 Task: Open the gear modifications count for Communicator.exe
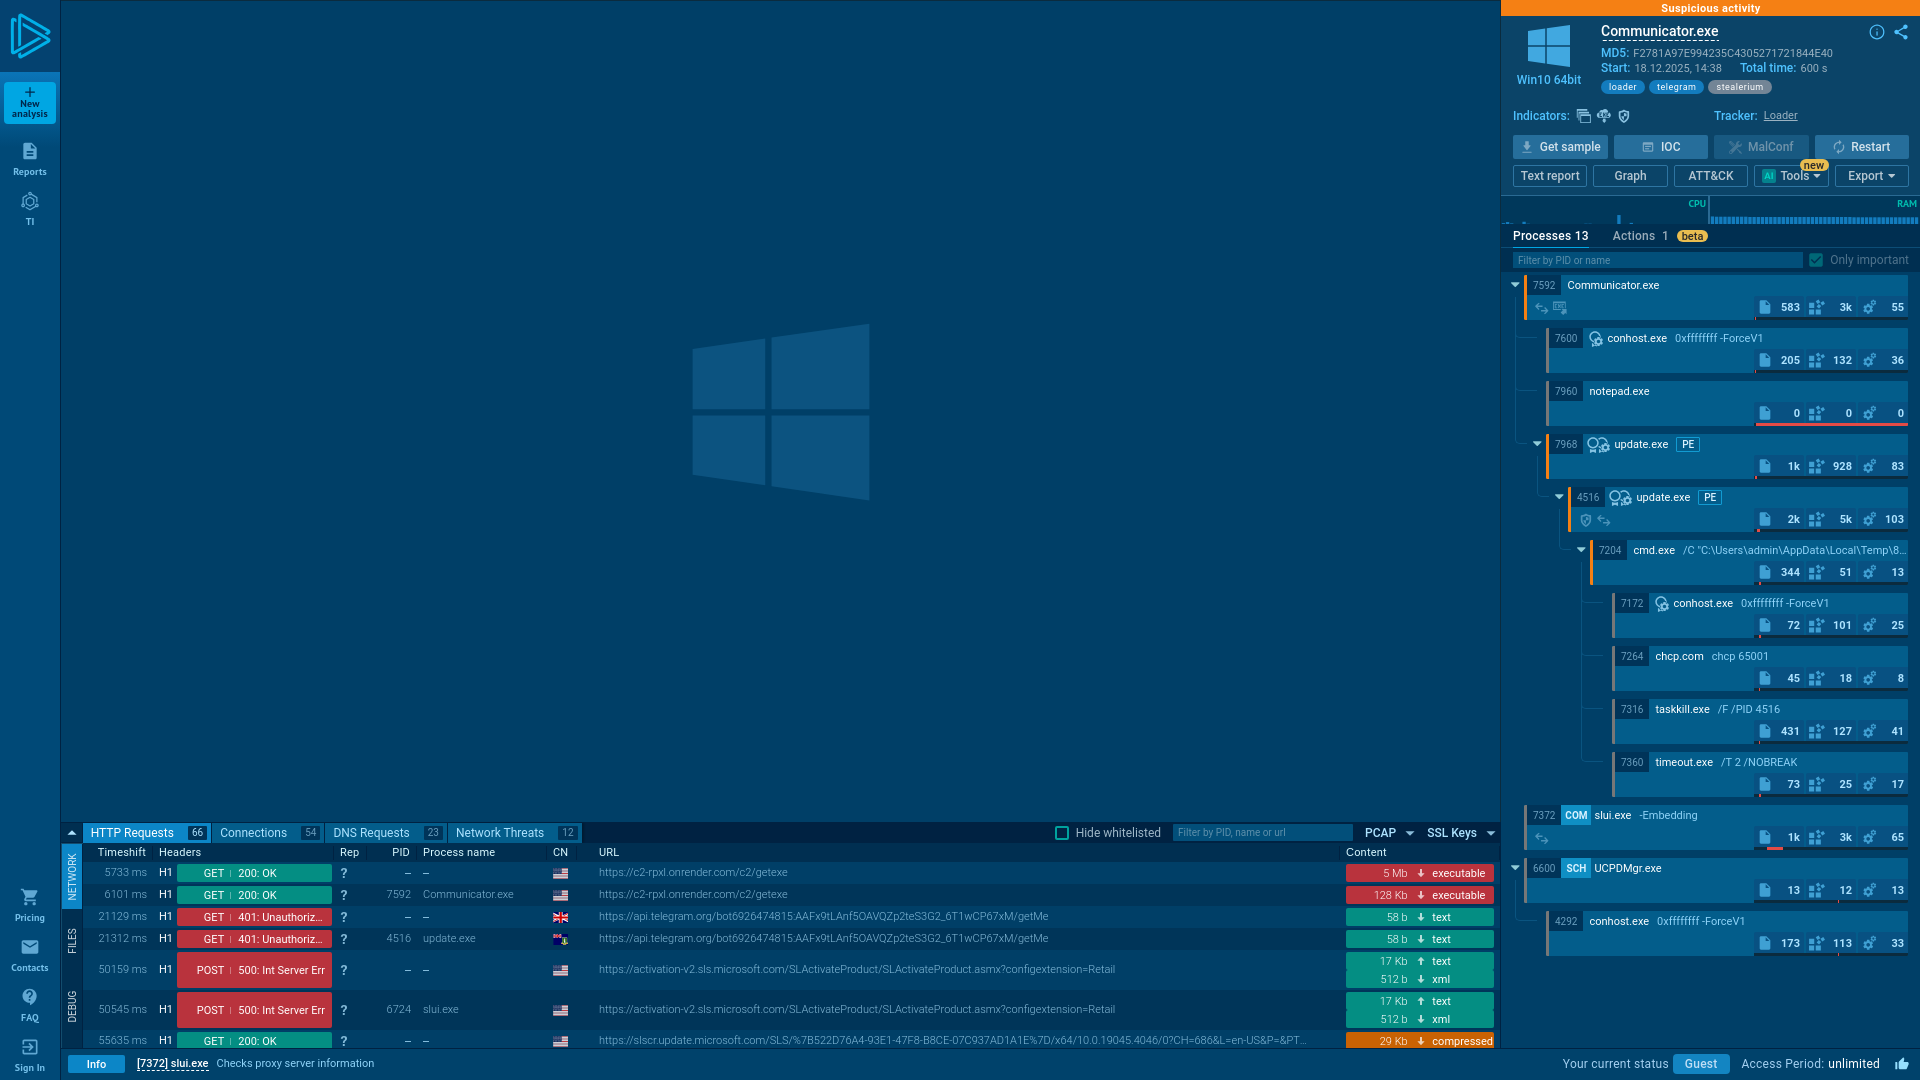click(x=1870, y=307)
